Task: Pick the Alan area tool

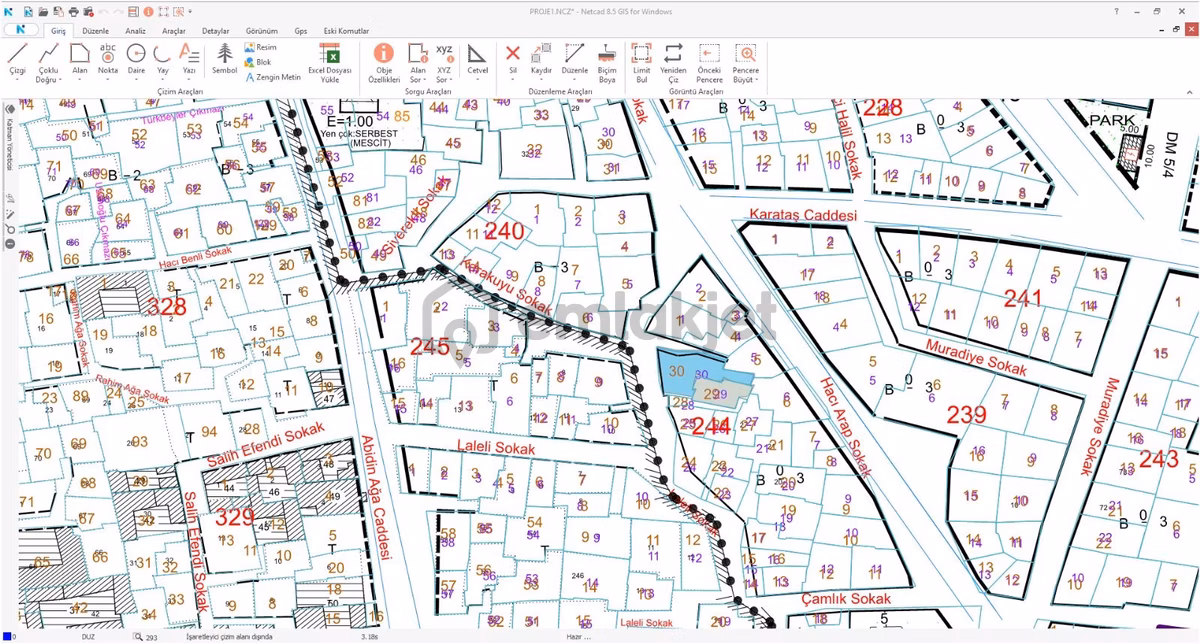Action: click(x=80, y=59)
